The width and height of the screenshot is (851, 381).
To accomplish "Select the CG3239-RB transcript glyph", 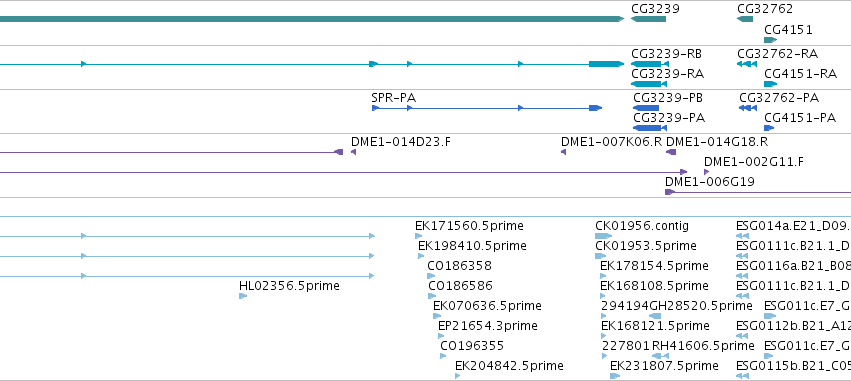I will [x=649, y=64].
